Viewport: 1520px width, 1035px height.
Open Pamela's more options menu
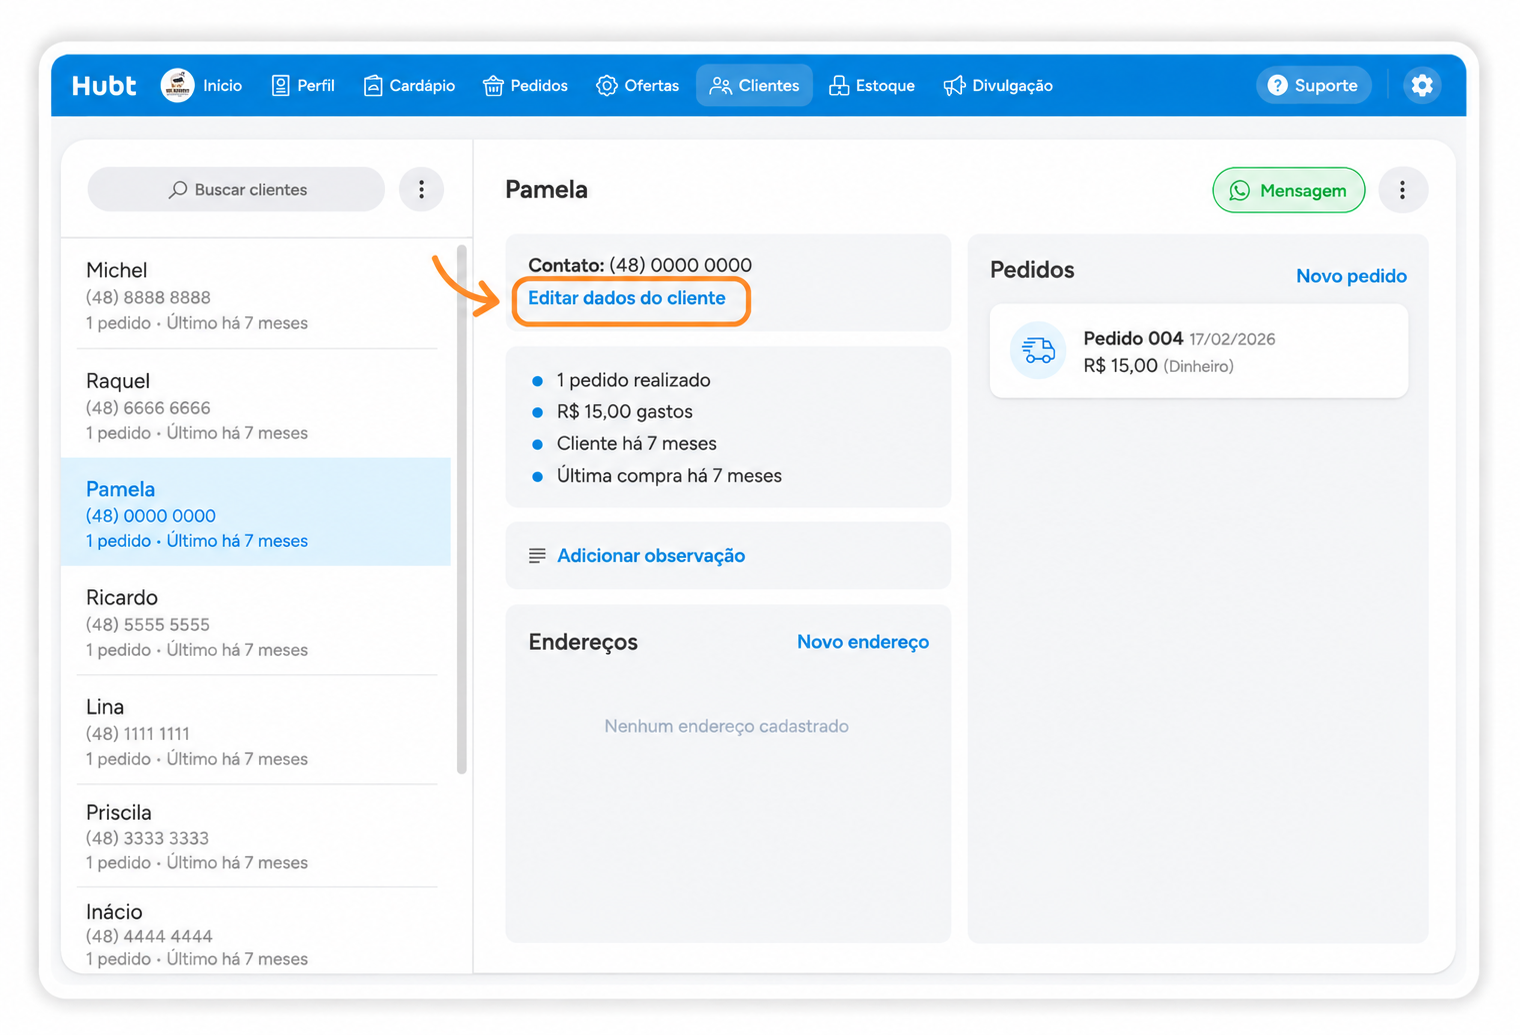(1403, 190)
